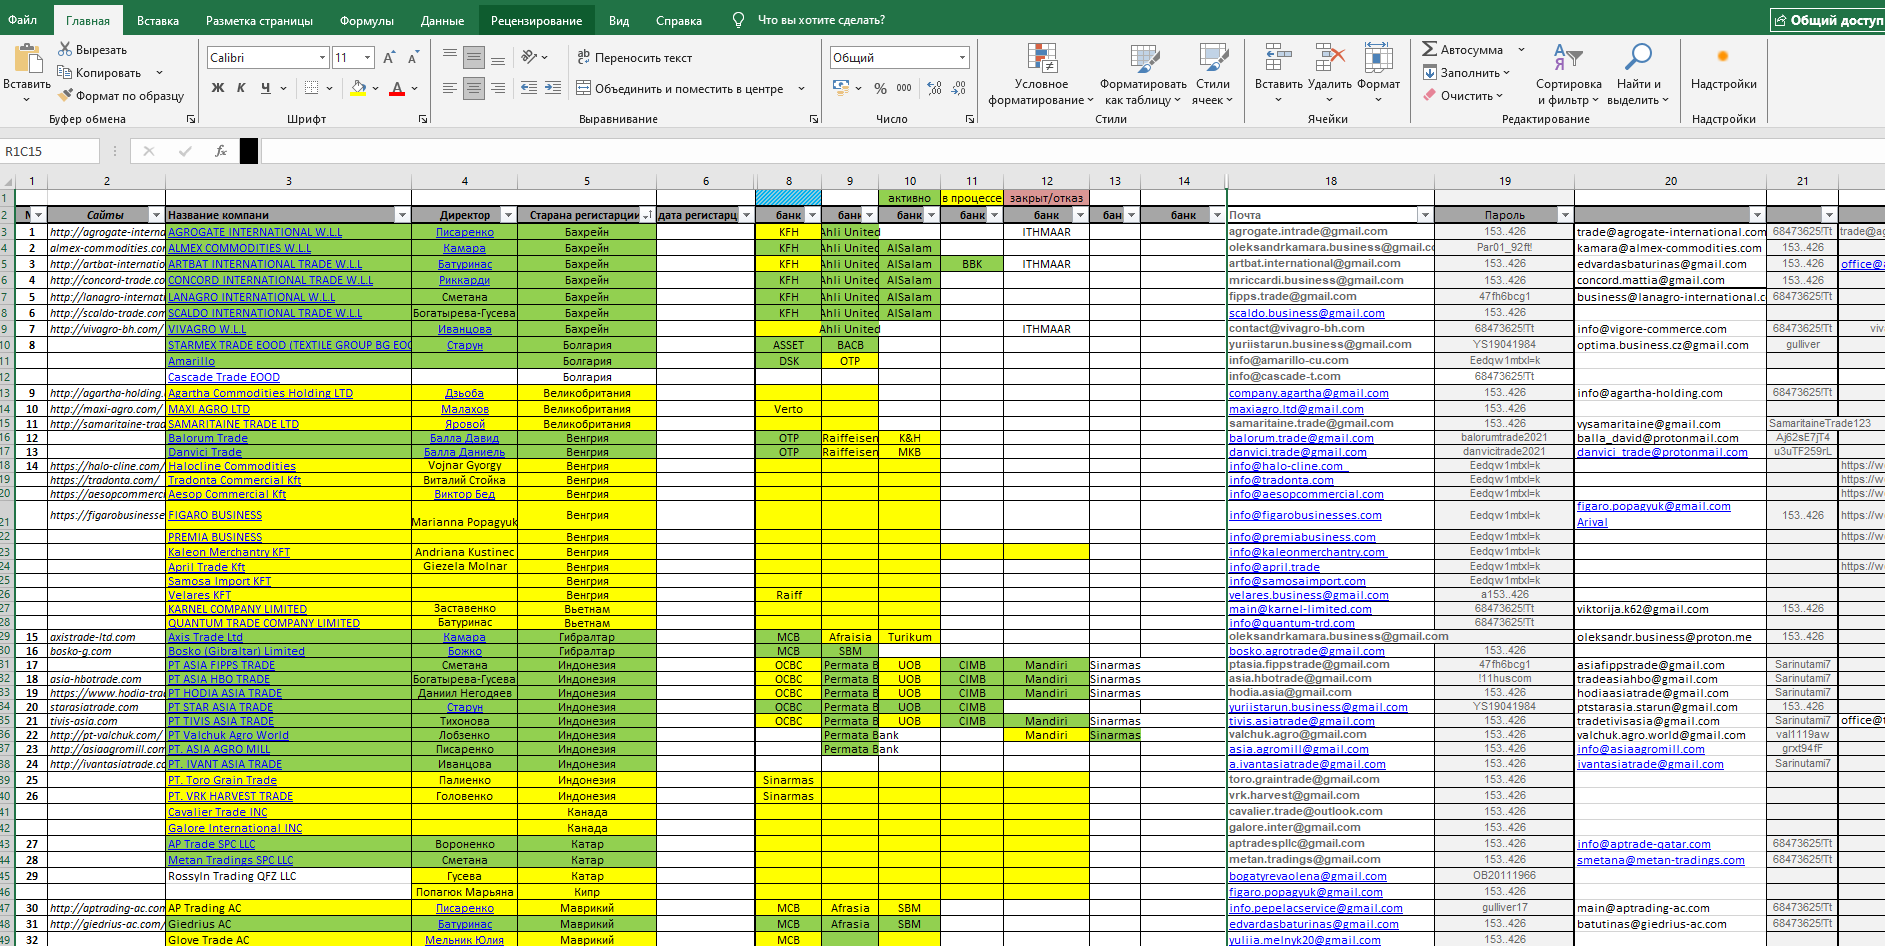
Task: Open the VIVAGRO W.L.L link
Action: 207,329
